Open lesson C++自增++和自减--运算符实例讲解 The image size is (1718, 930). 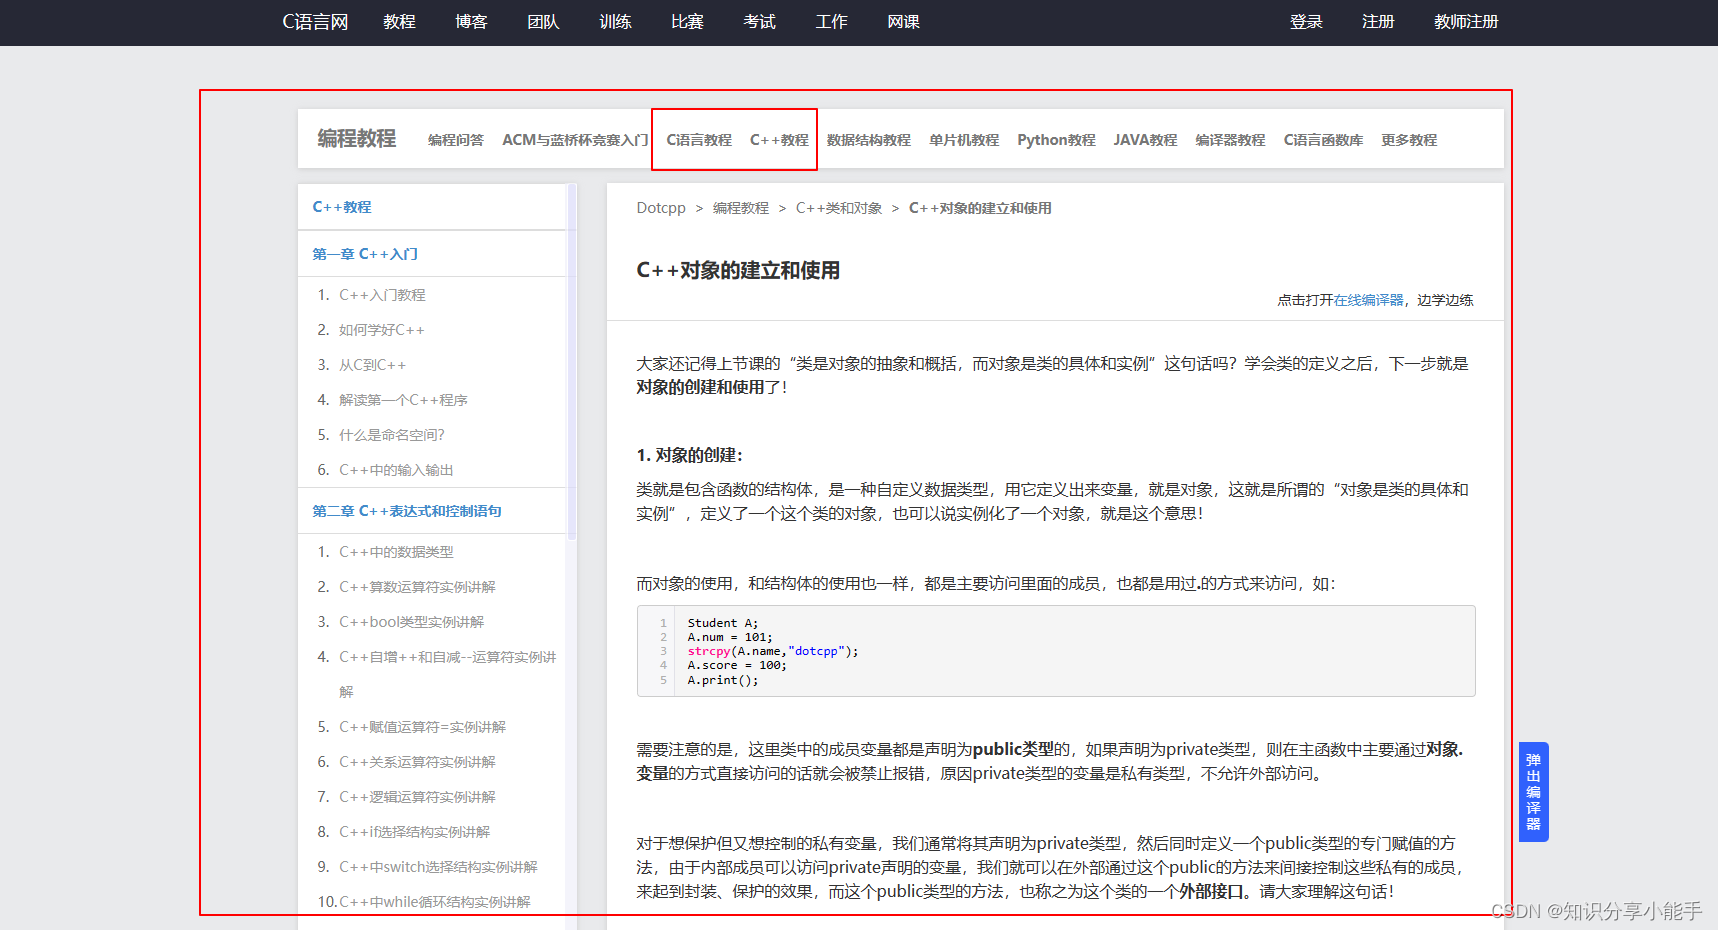coord(447,674)
